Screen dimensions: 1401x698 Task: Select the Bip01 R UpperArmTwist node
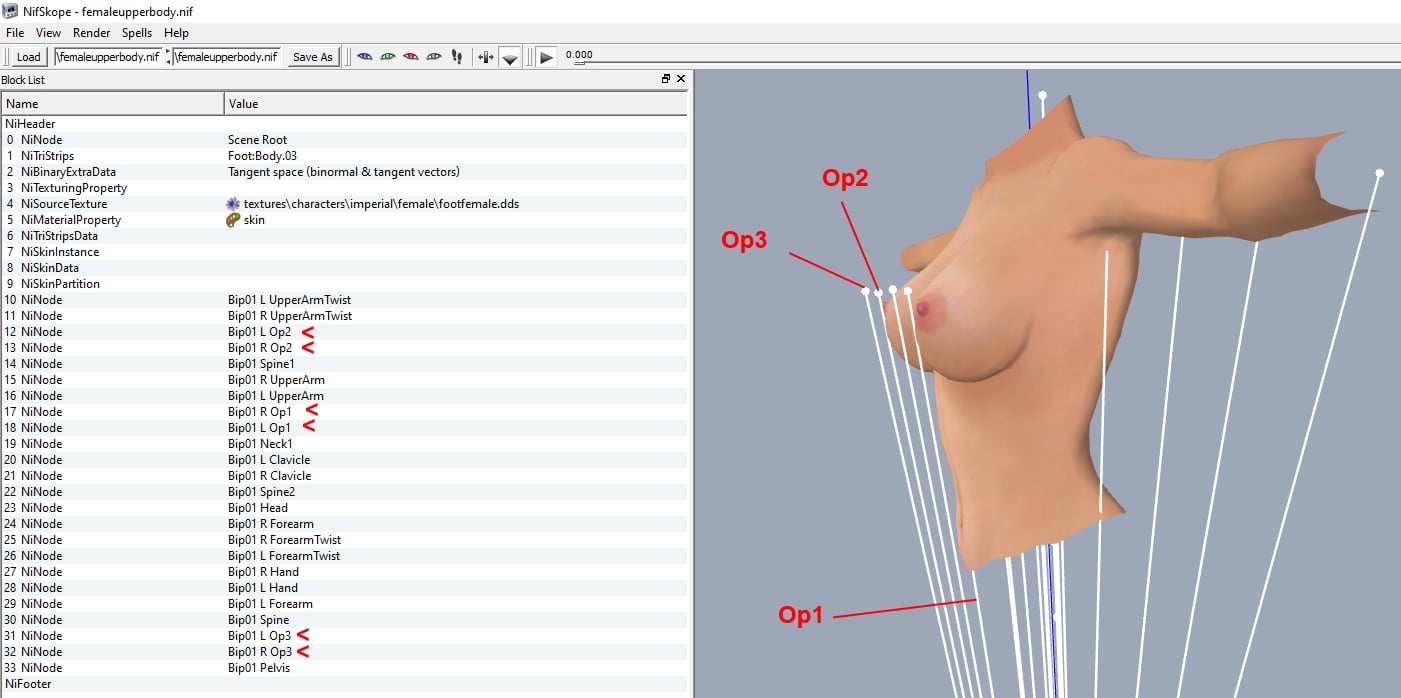click(x=344, y=316)
